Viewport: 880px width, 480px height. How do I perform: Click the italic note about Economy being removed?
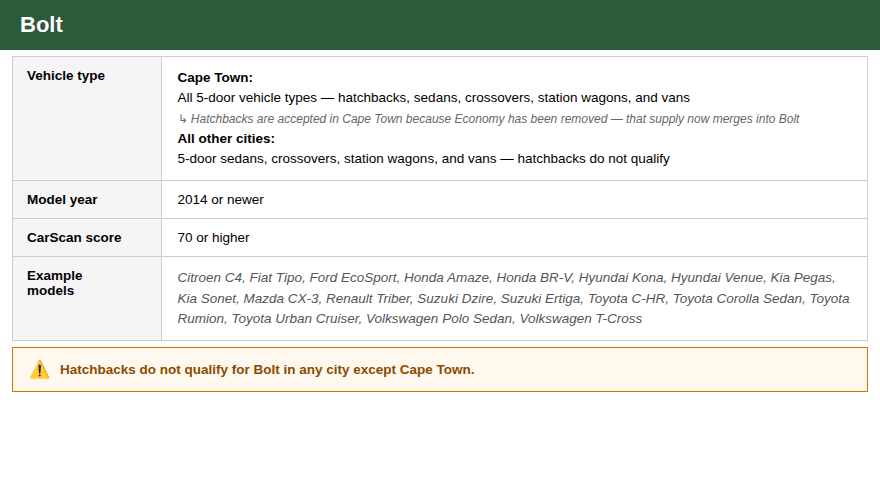488,119
